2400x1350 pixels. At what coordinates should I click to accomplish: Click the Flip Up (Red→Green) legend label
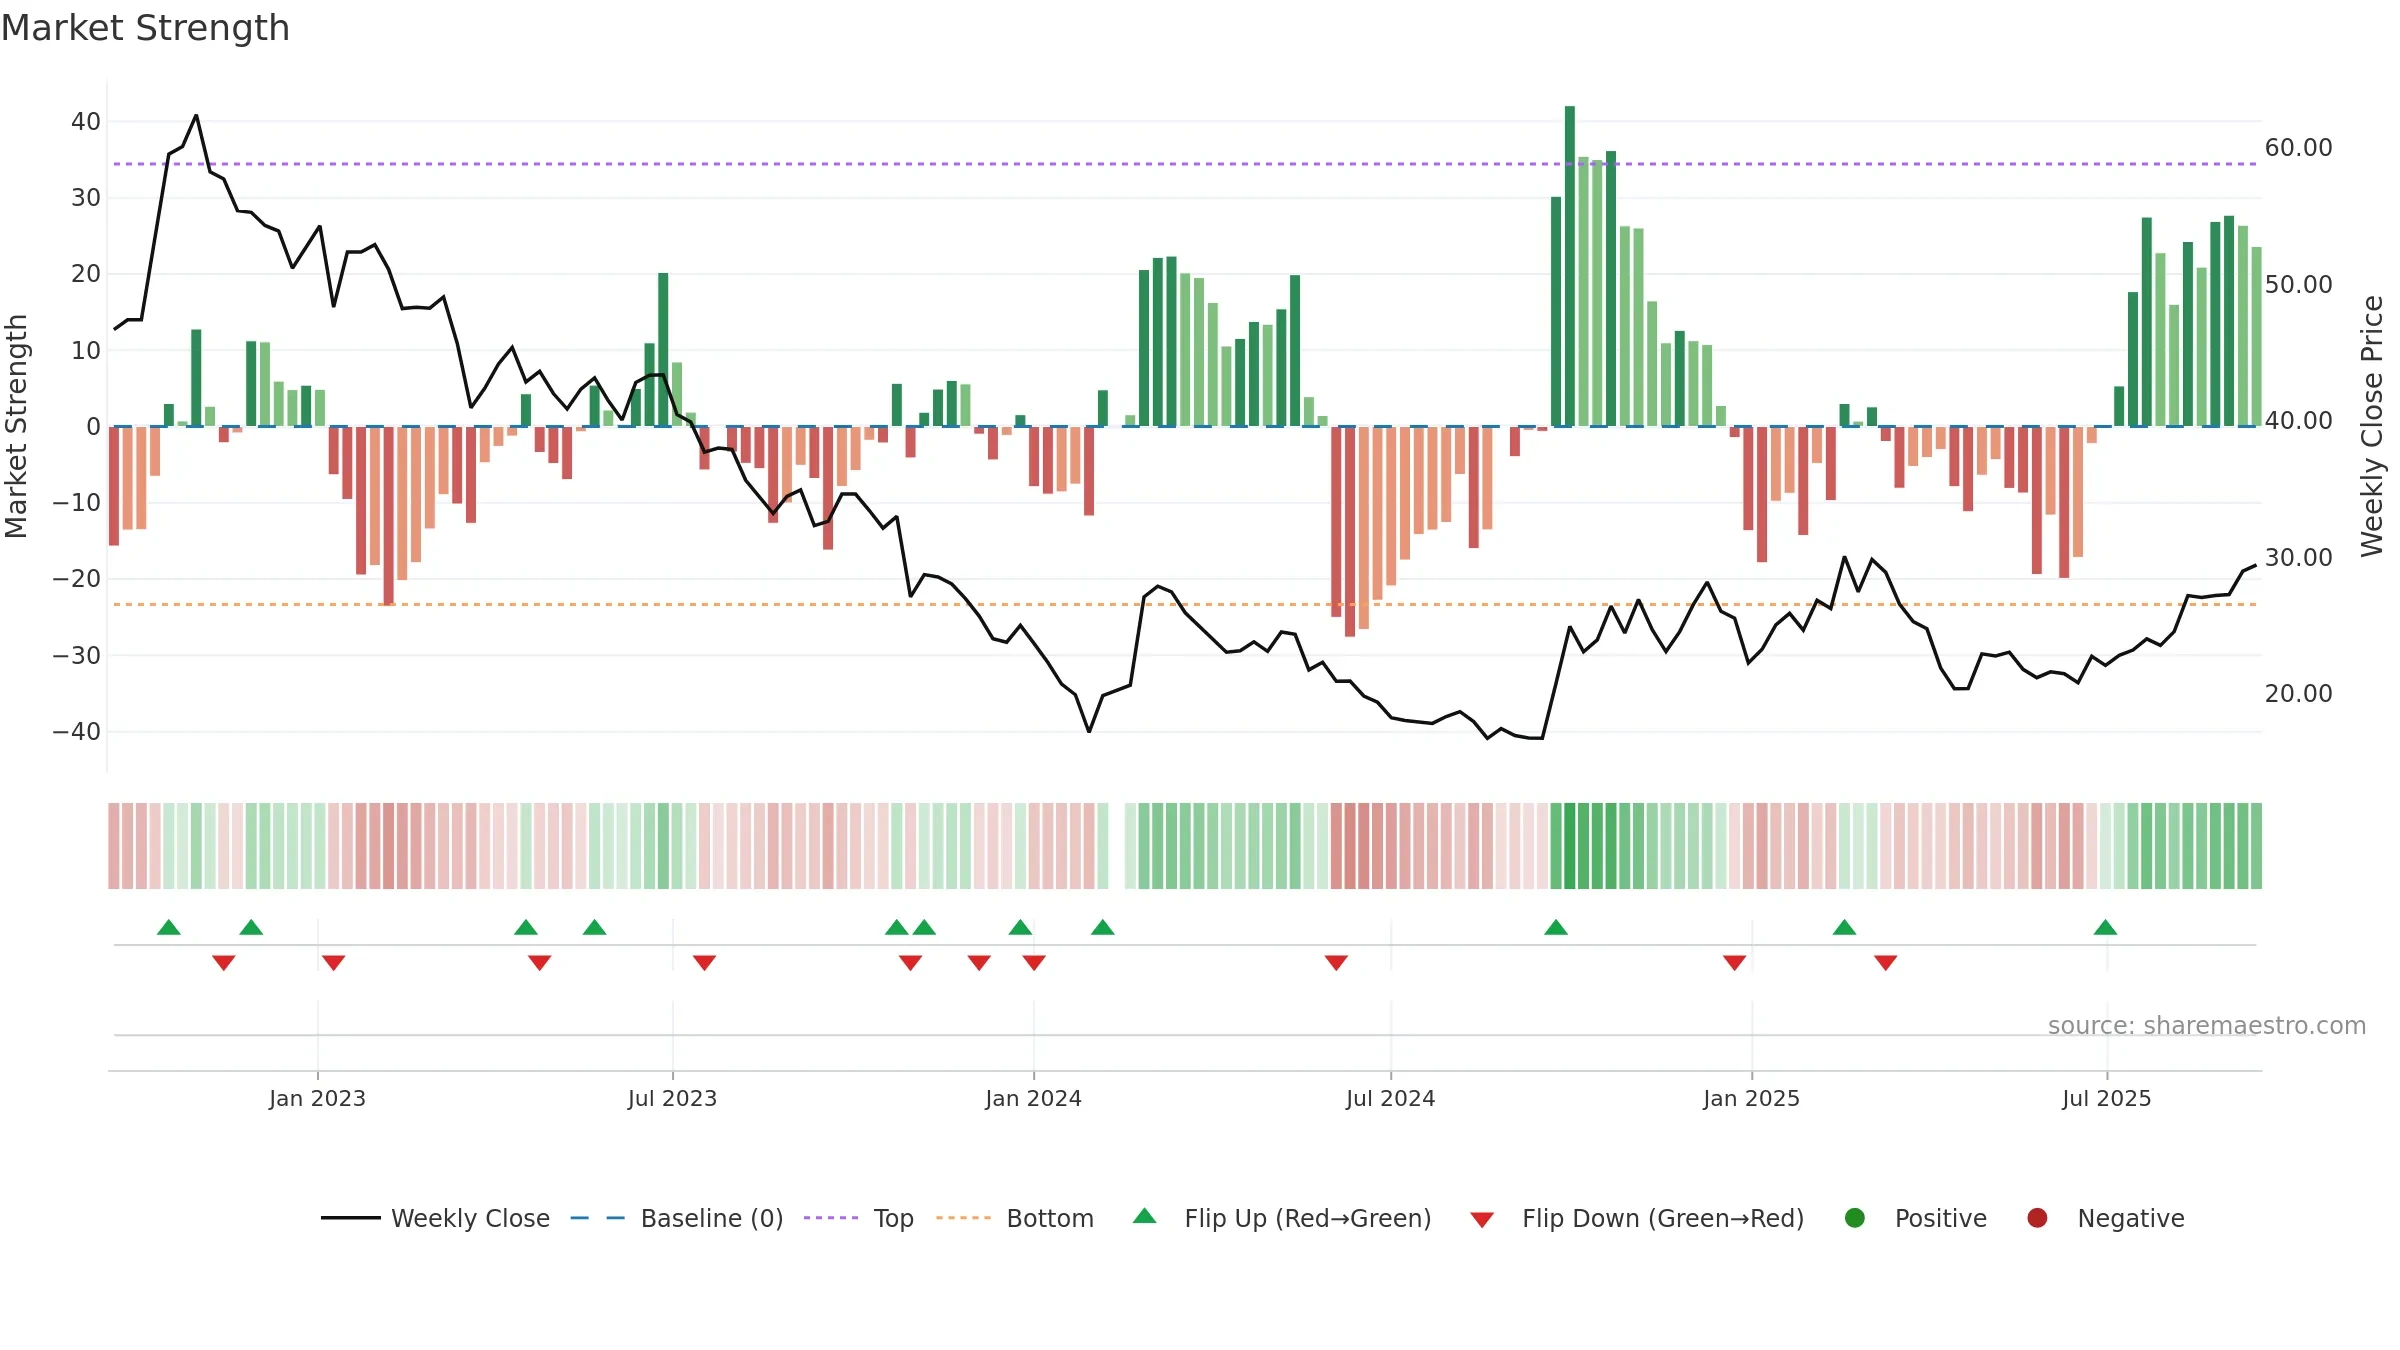point(1307,1218)
